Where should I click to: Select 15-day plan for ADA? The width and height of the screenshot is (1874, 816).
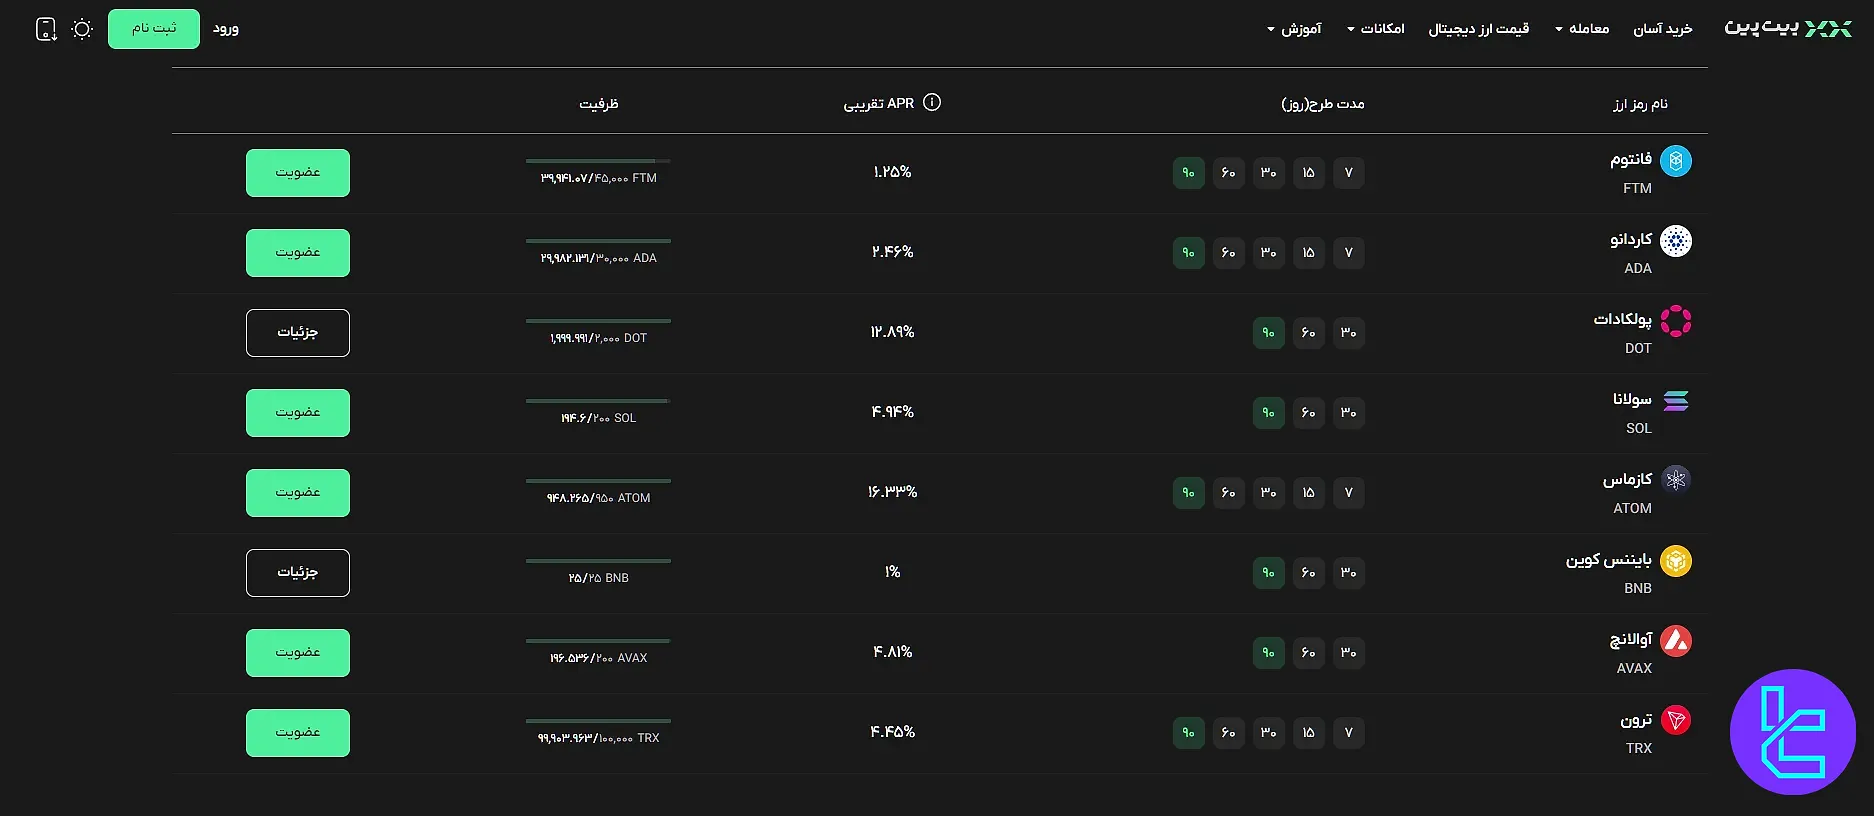[x=1309, y=253]
